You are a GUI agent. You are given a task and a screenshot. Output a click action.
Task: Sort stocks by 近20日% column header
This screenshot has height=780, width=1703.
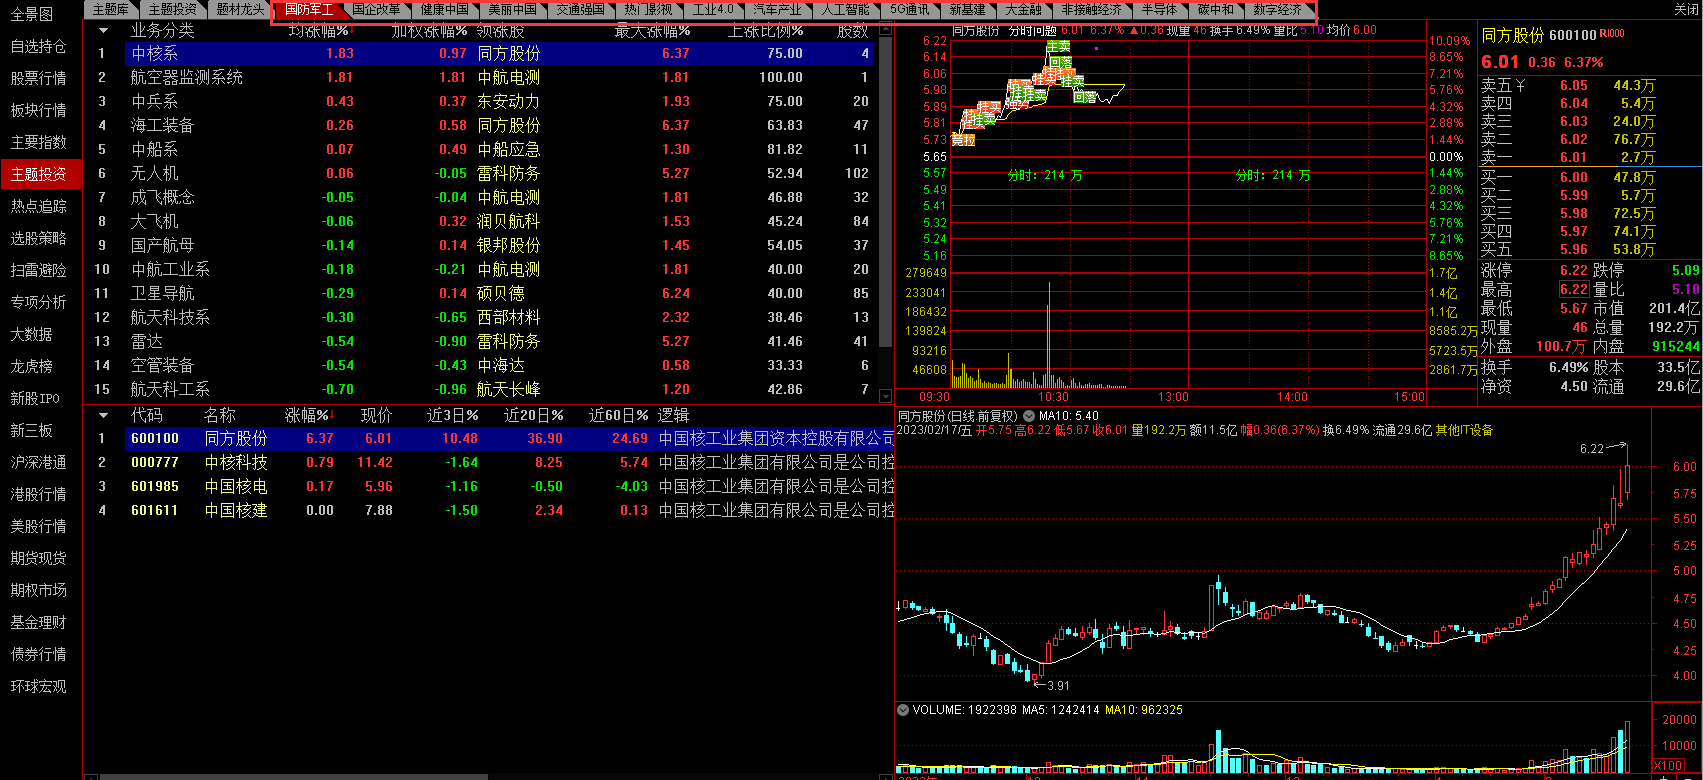(533, 415)
